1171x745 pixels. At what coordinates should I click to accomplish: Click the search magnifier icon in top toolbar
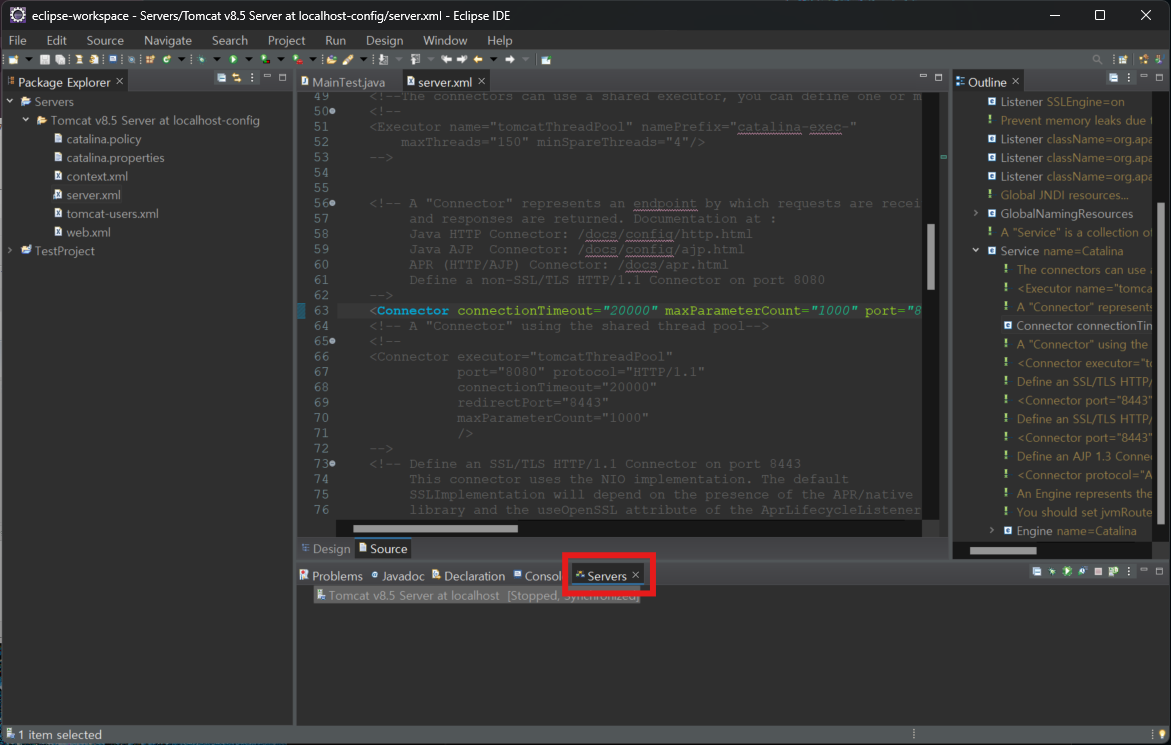(1097, 60)
